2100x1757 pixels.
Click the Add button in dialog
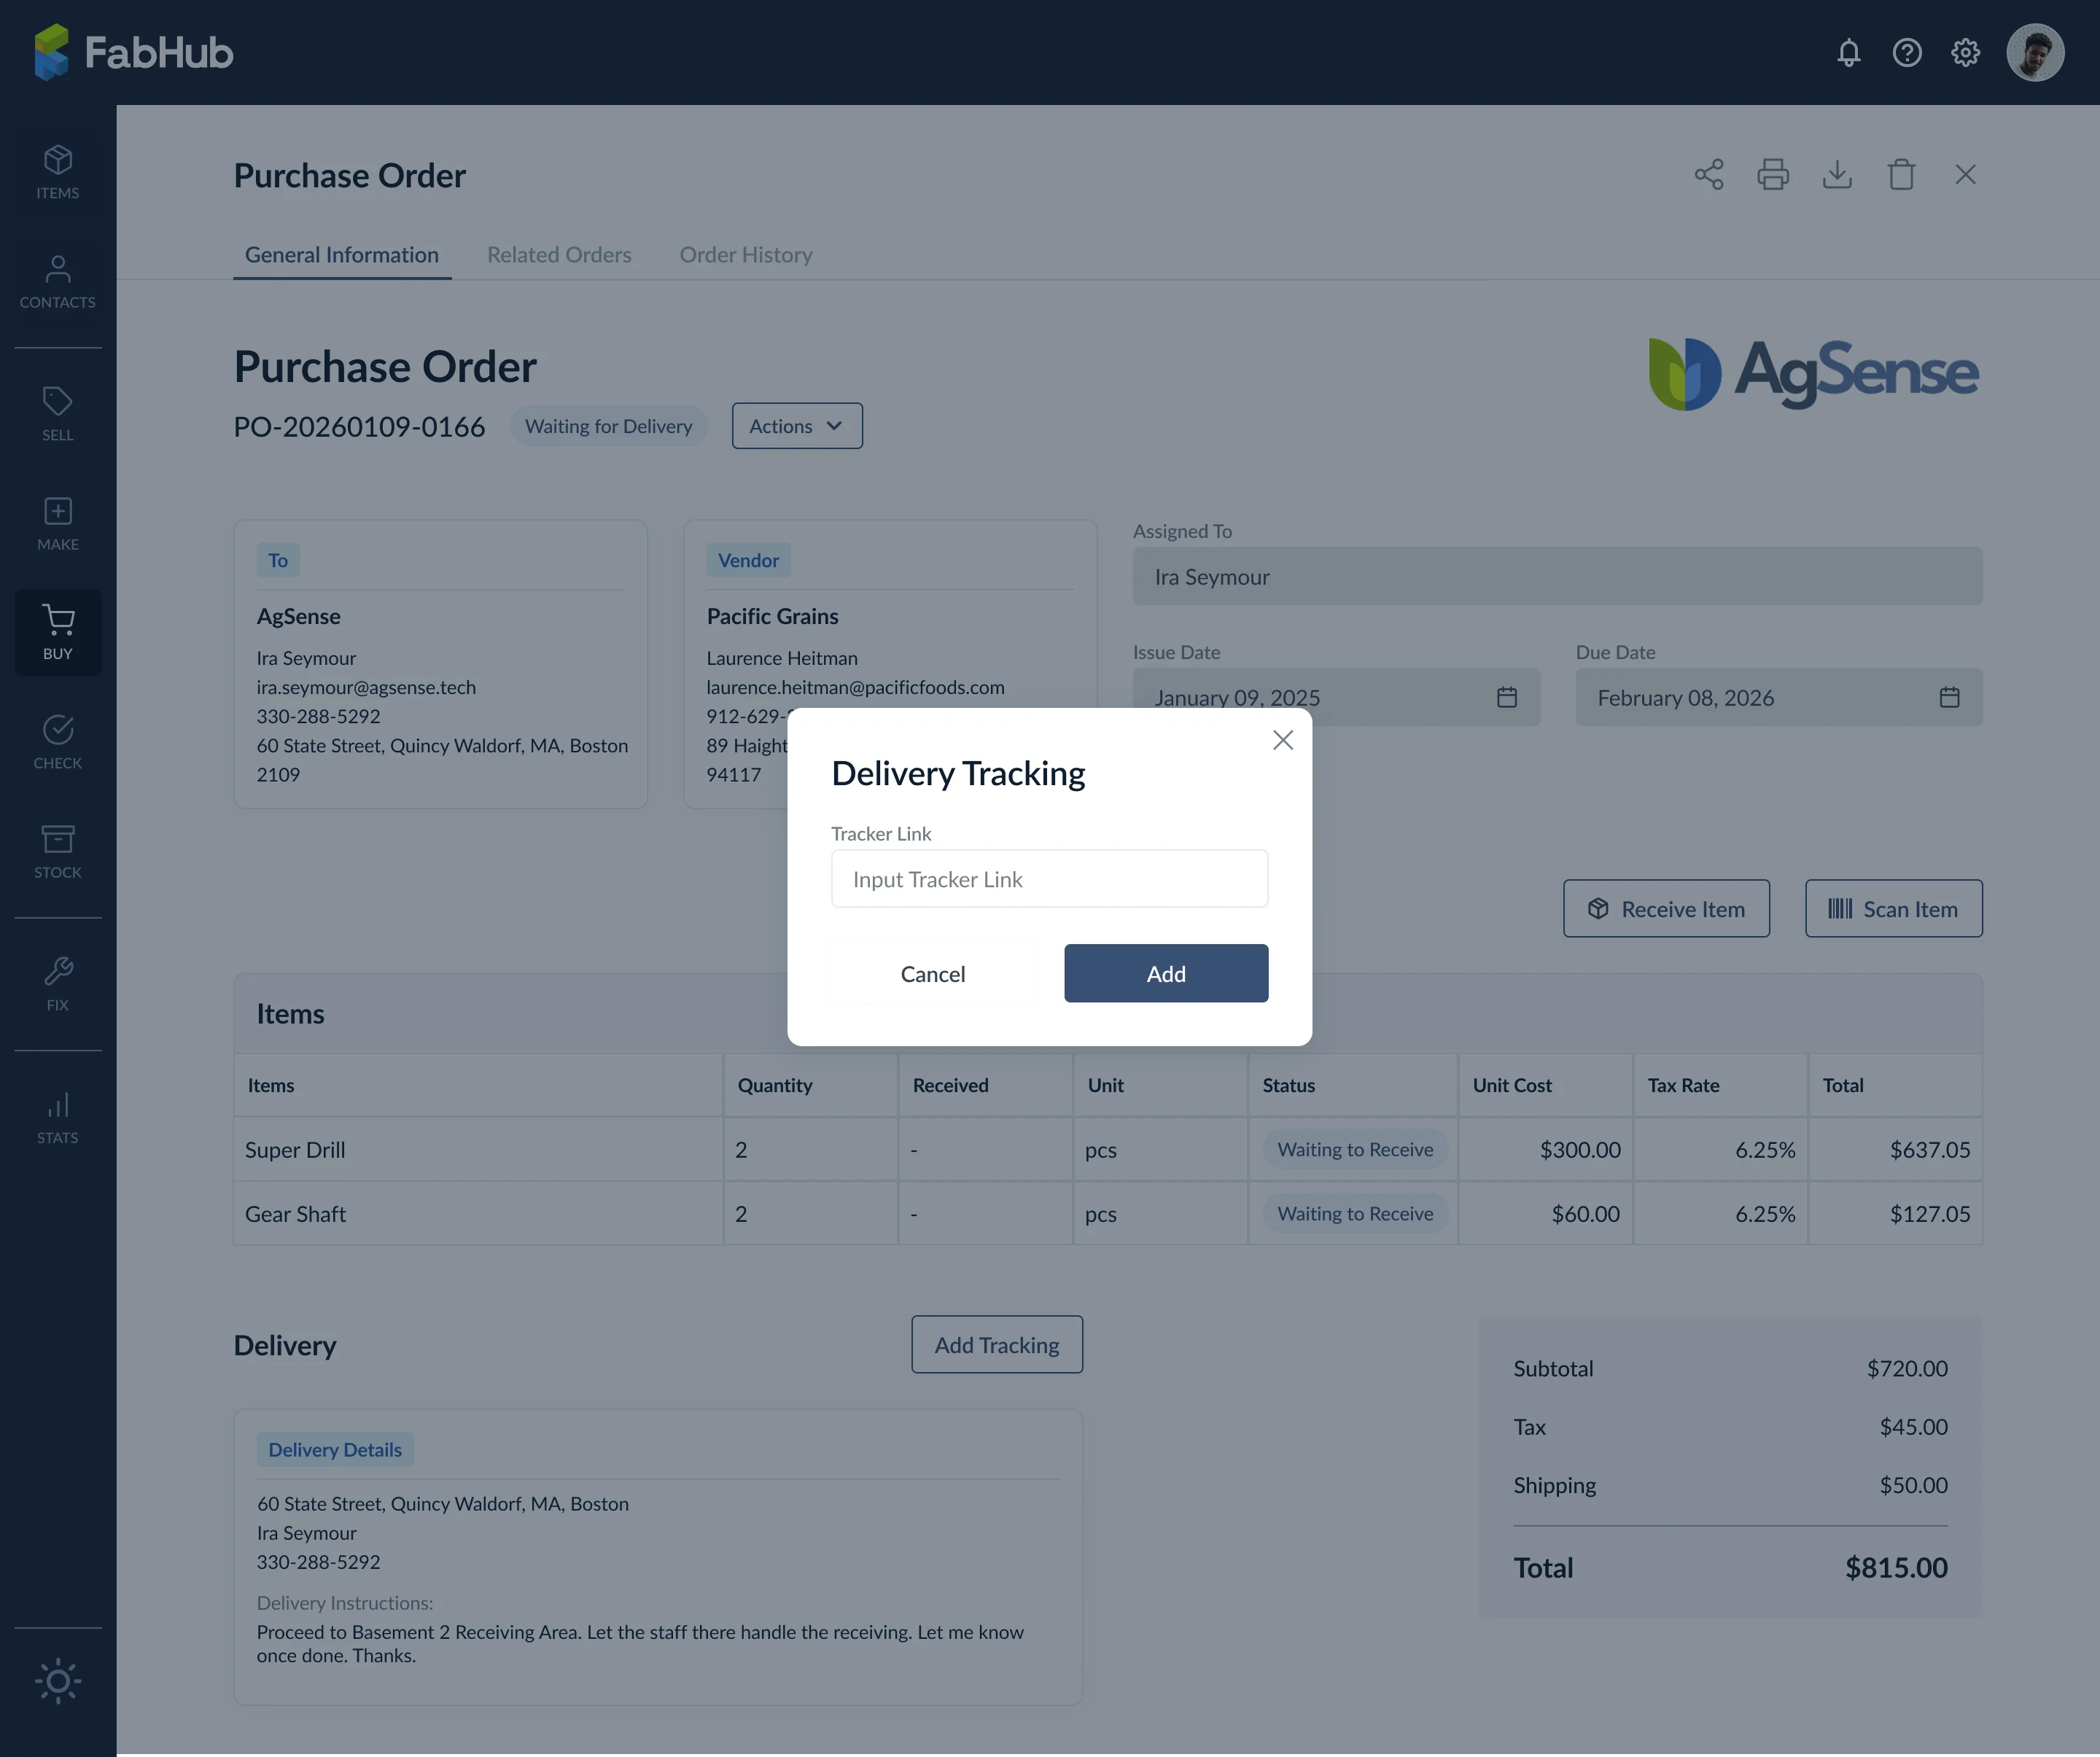[x=1166, y=974]
